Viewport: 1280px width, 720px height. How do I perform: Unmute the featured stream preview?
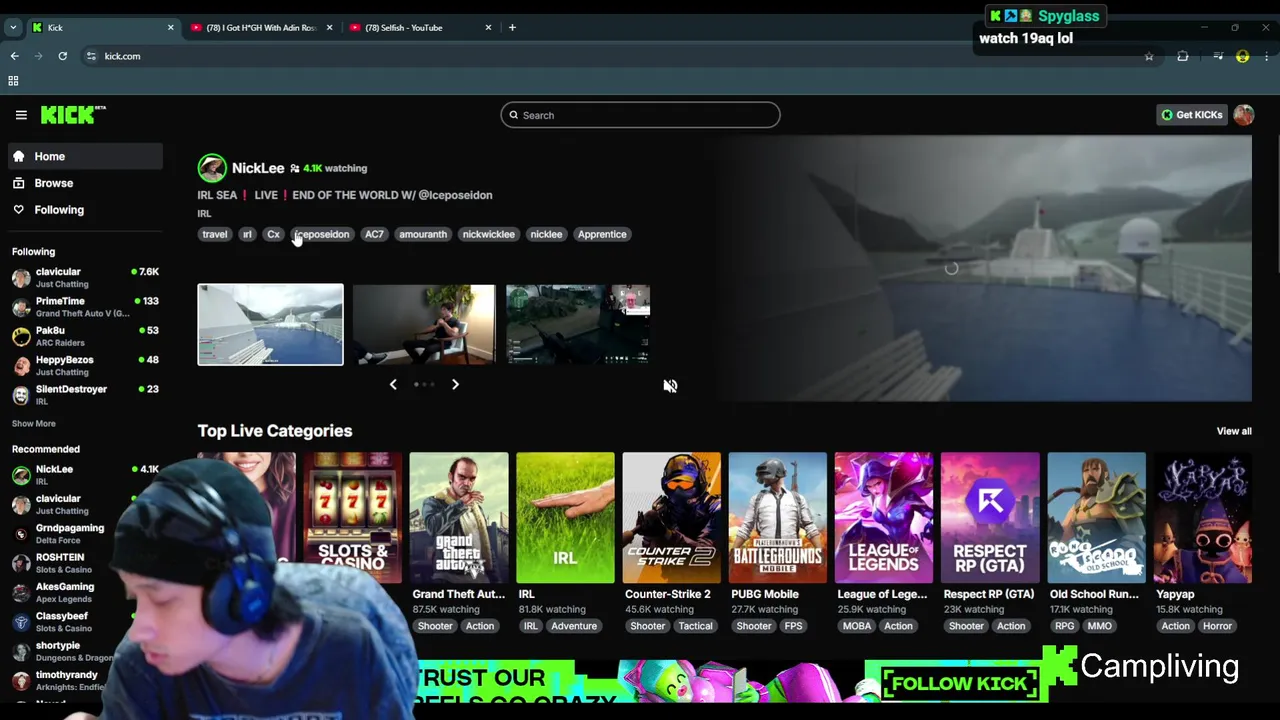[670, 386]
